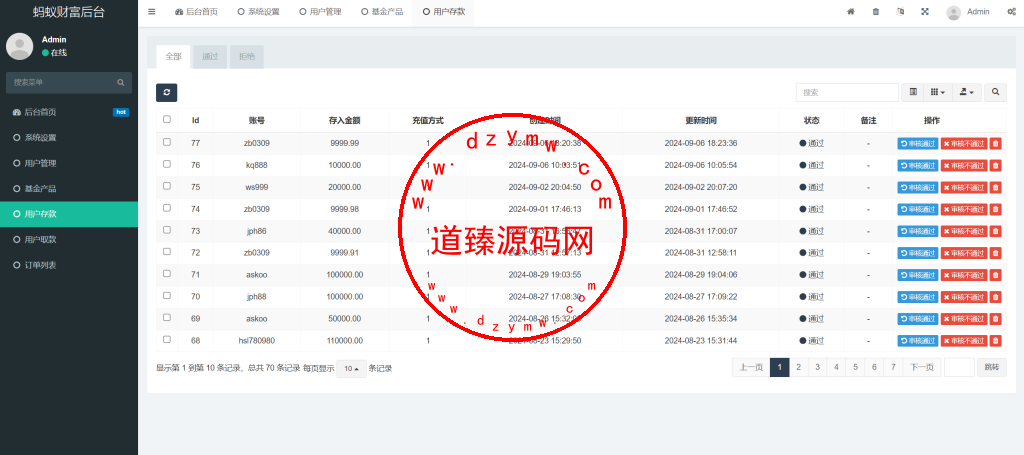
Task: Check the row with Id 74
Action: pyautogui.click(x=167, y=208)
